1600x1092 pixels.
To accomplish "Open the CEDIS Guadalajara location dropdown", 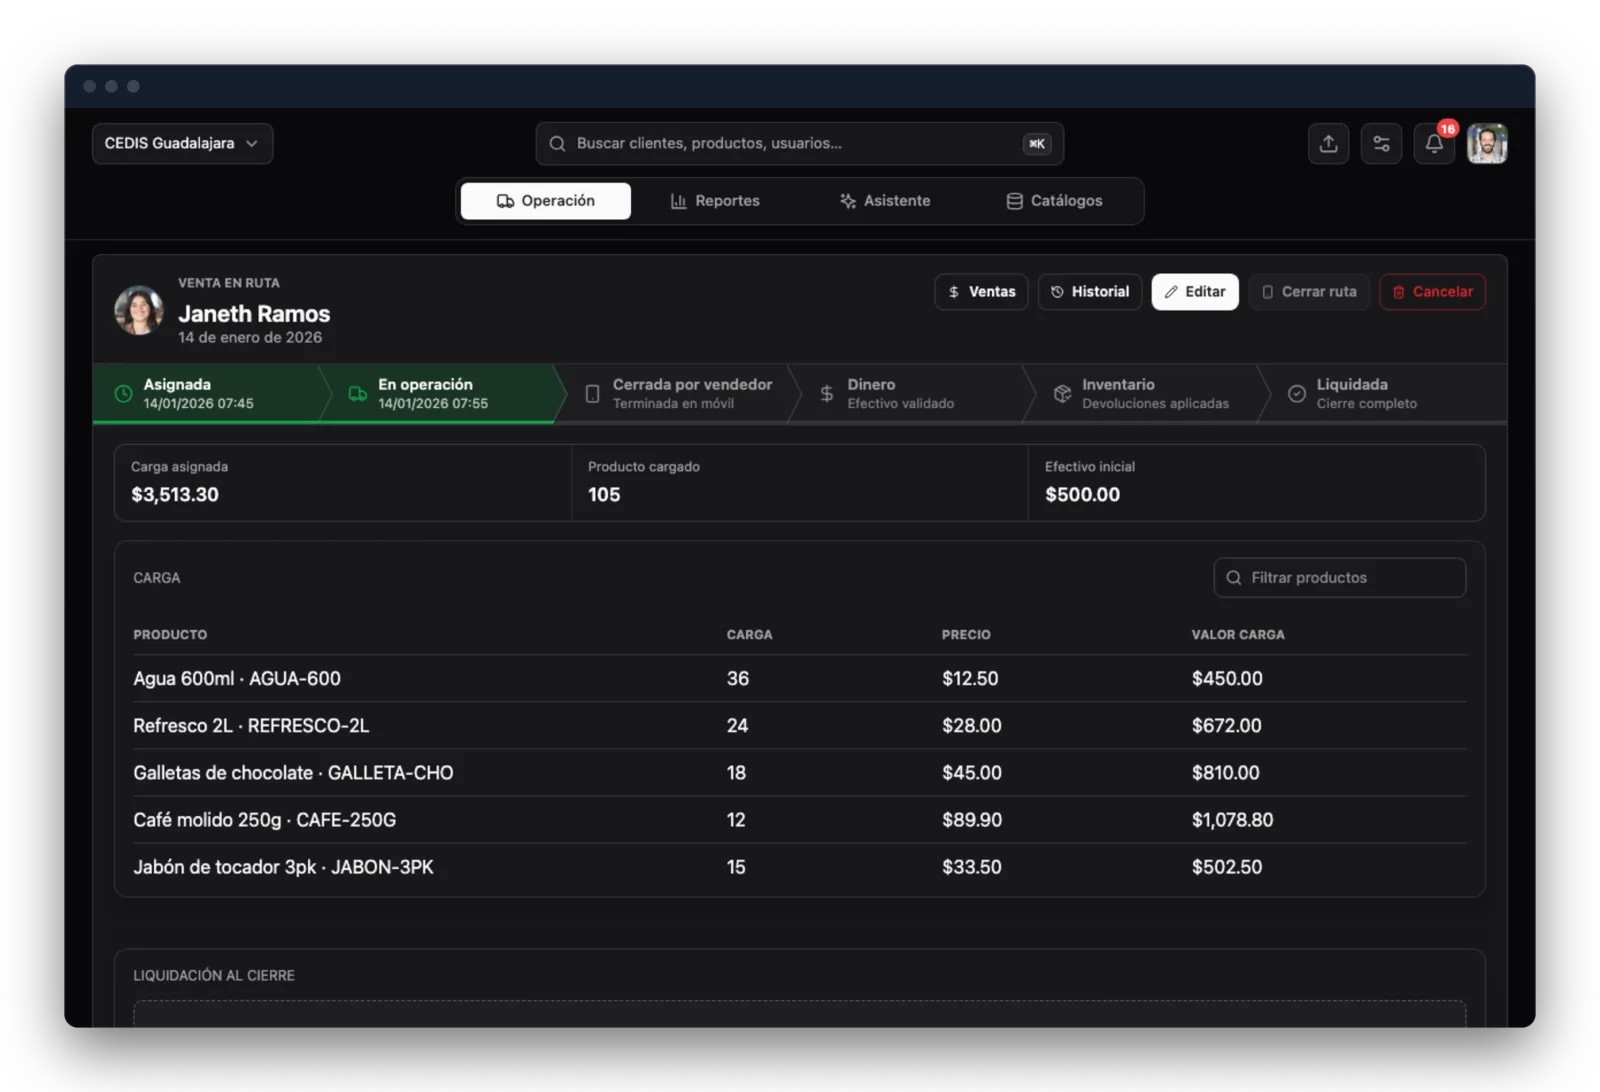I will pyautogui.click(x=182, y=143).
